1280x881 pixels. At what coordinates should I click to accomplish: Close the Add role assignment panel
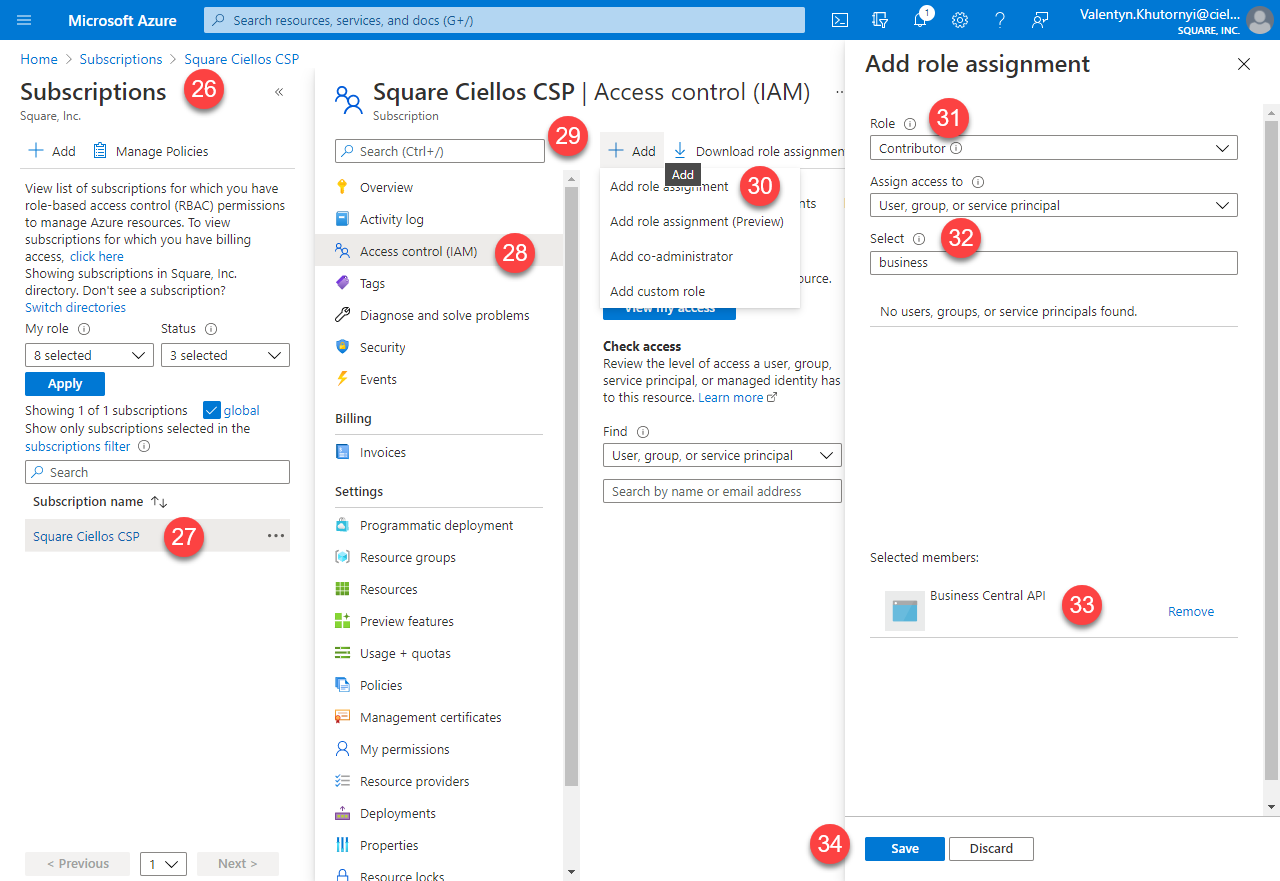pos(1244,64)
